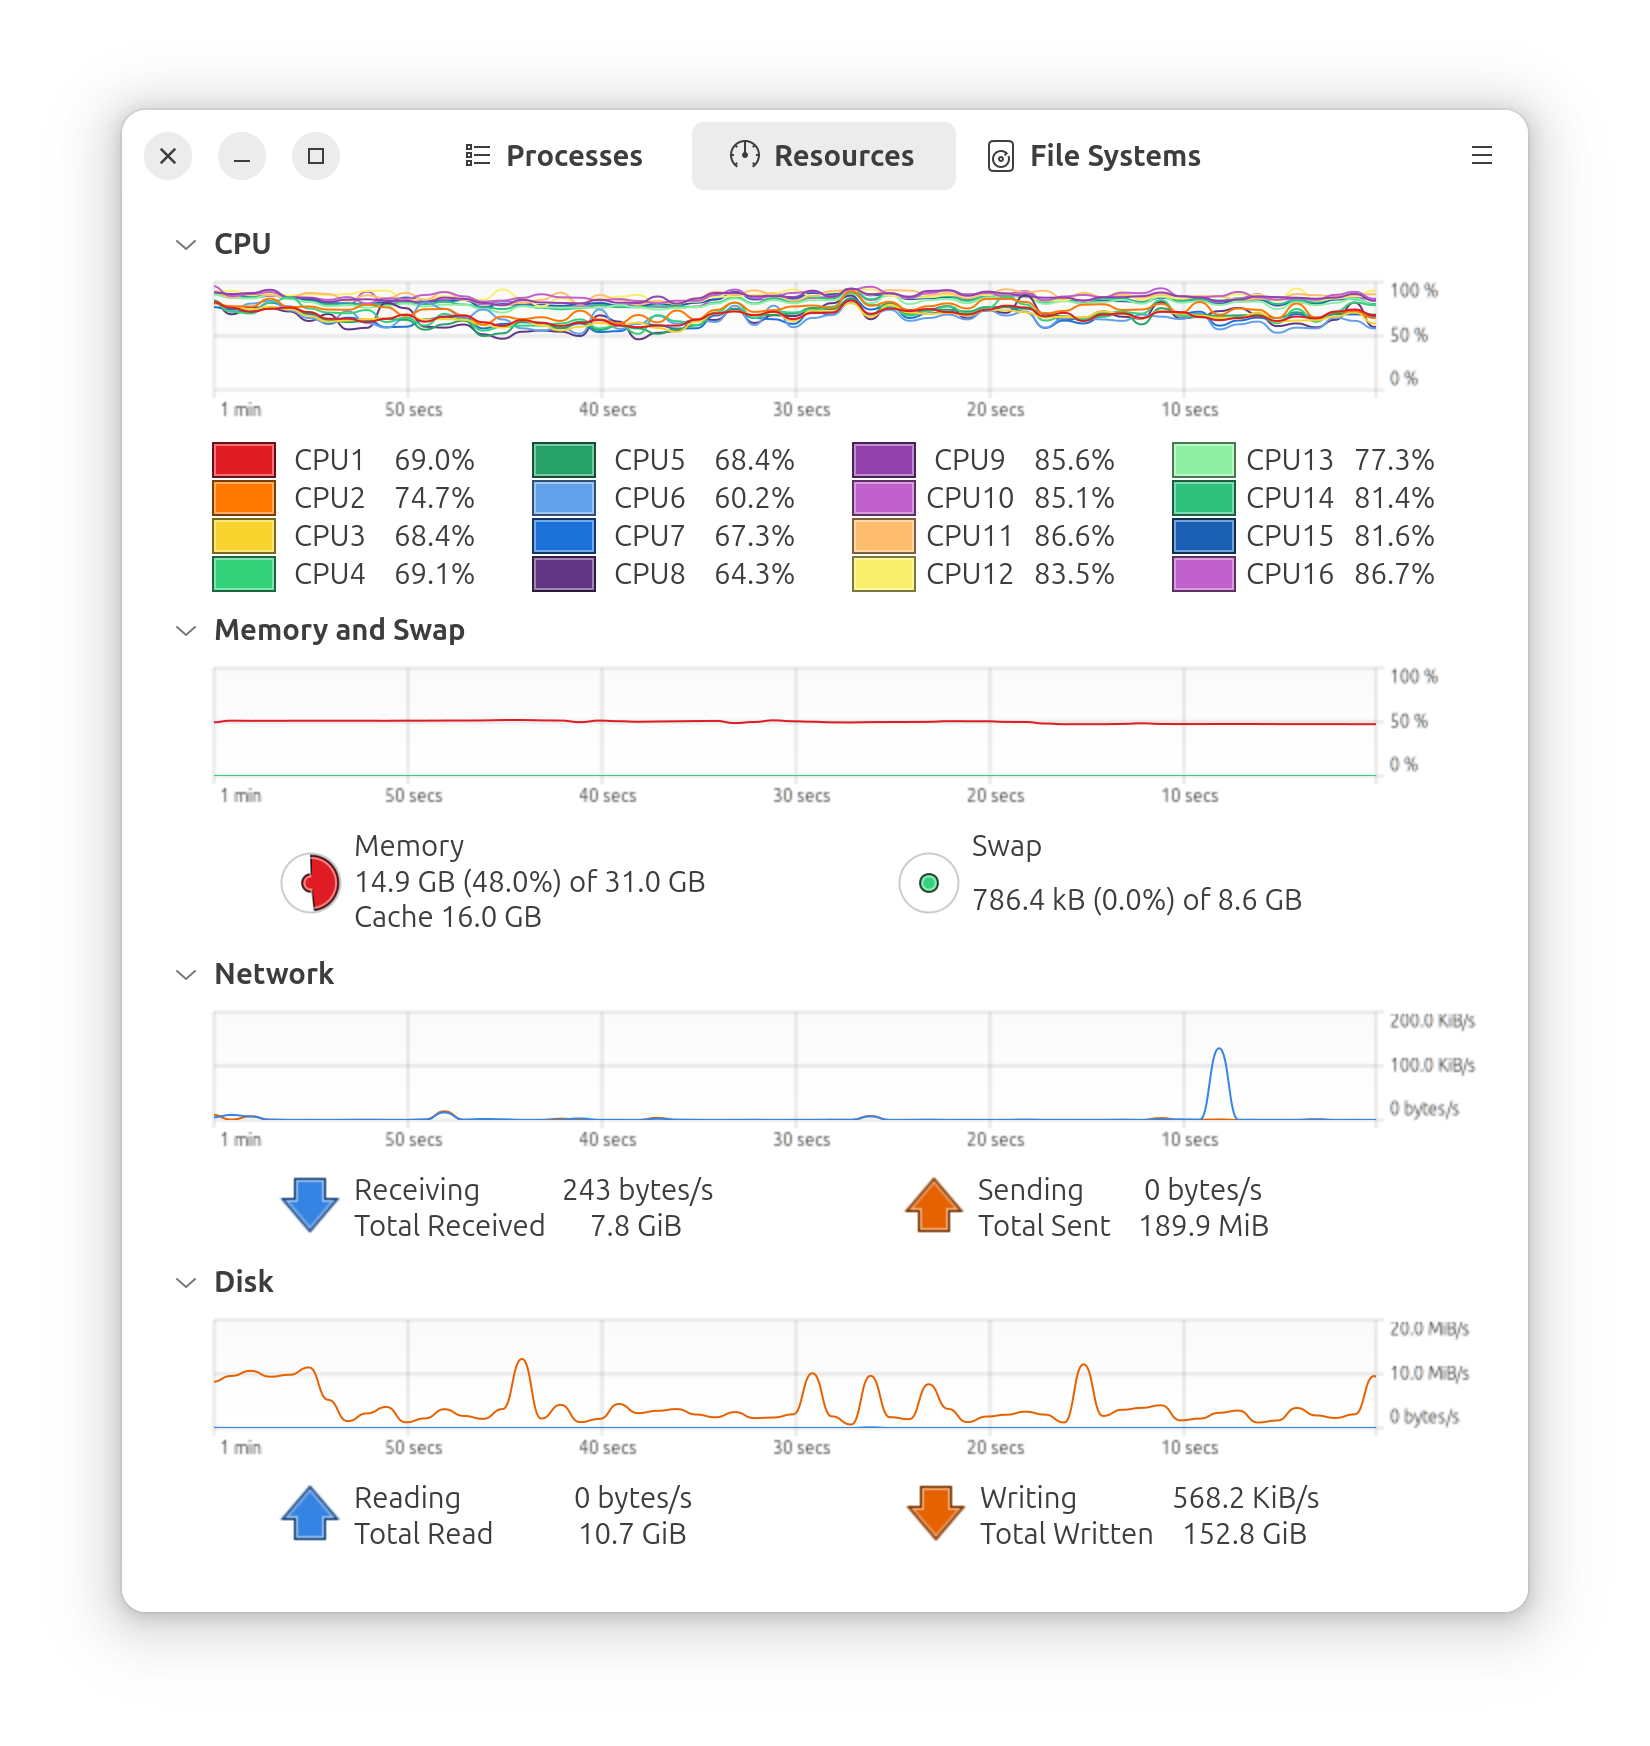
Task: Change the CPU1 red color swatch
Action: tap(244, 460)
